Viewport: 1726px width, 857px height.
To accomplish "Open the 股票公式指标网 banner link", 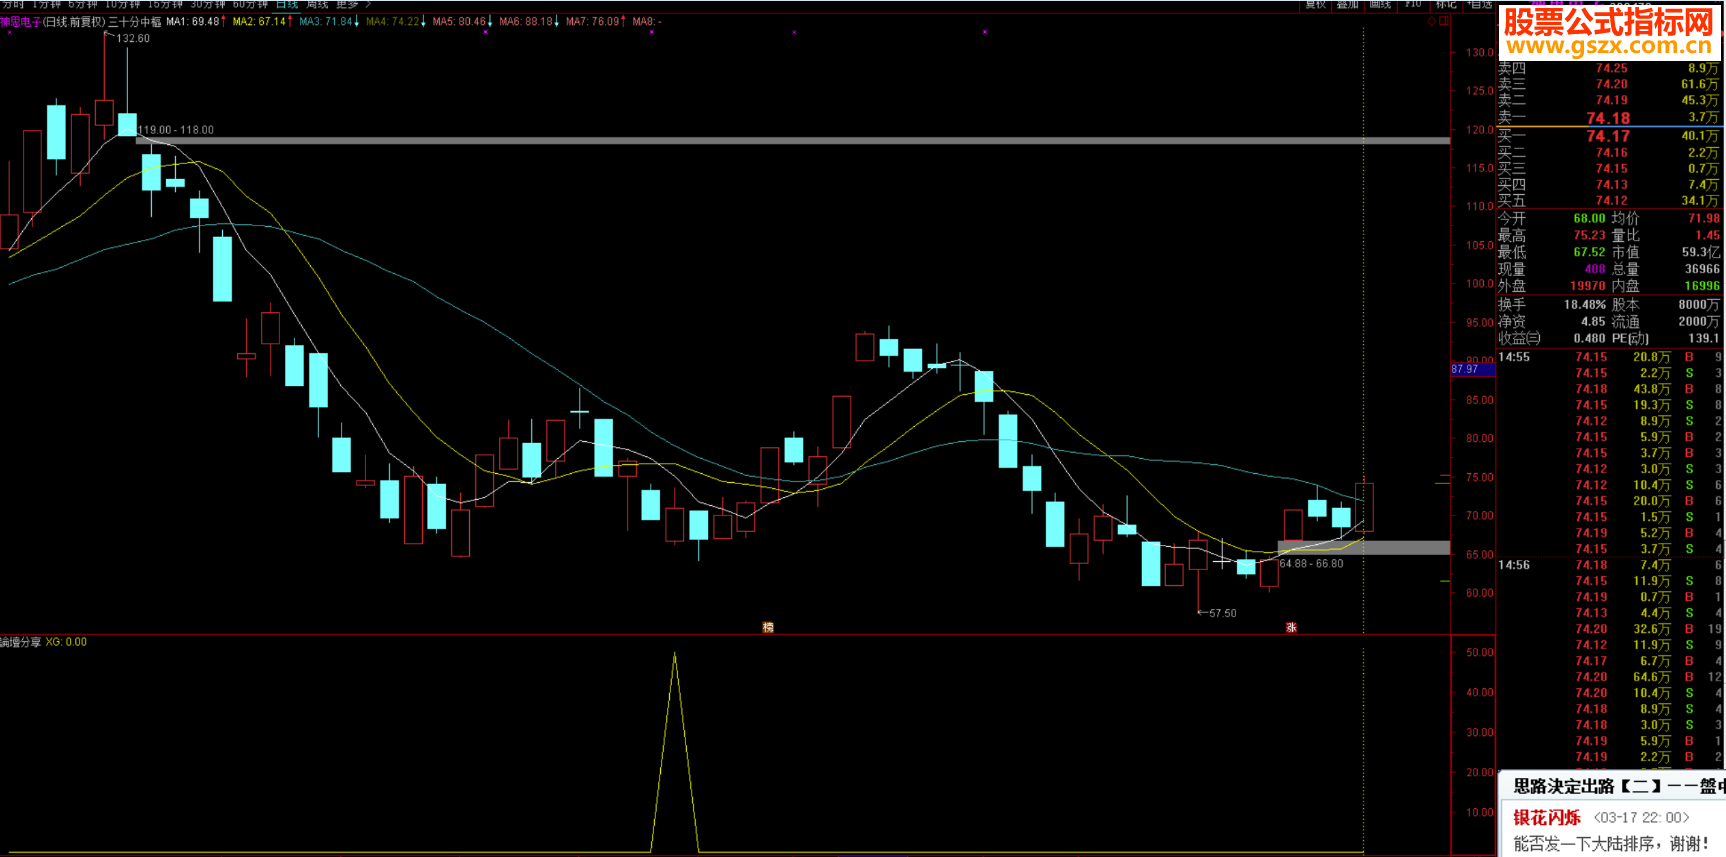I will pyautogui.click(x=1609, y=31).
